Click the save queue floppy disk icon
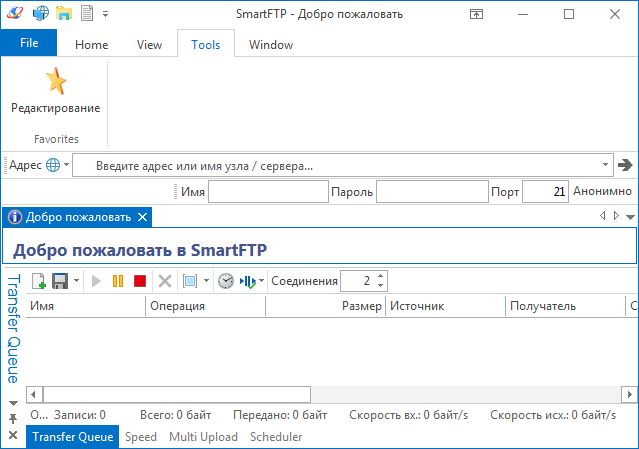The height and width of the screenshot is (449, 639). (x=60, y=282)
